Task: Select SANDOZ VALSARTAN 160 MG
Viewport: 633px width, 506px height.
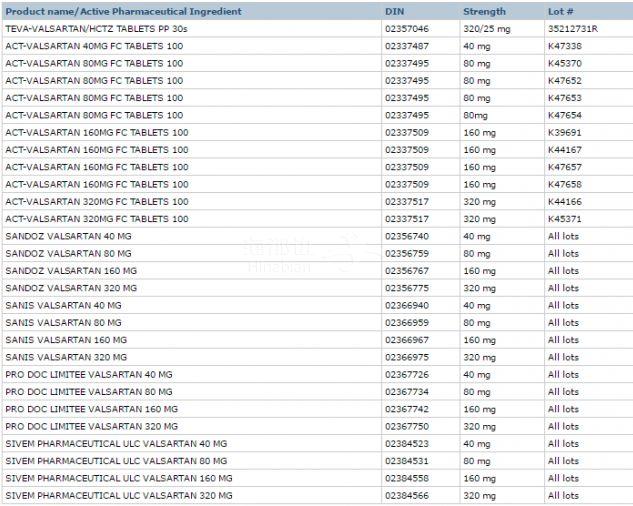Action: click(x=71, y=271)
